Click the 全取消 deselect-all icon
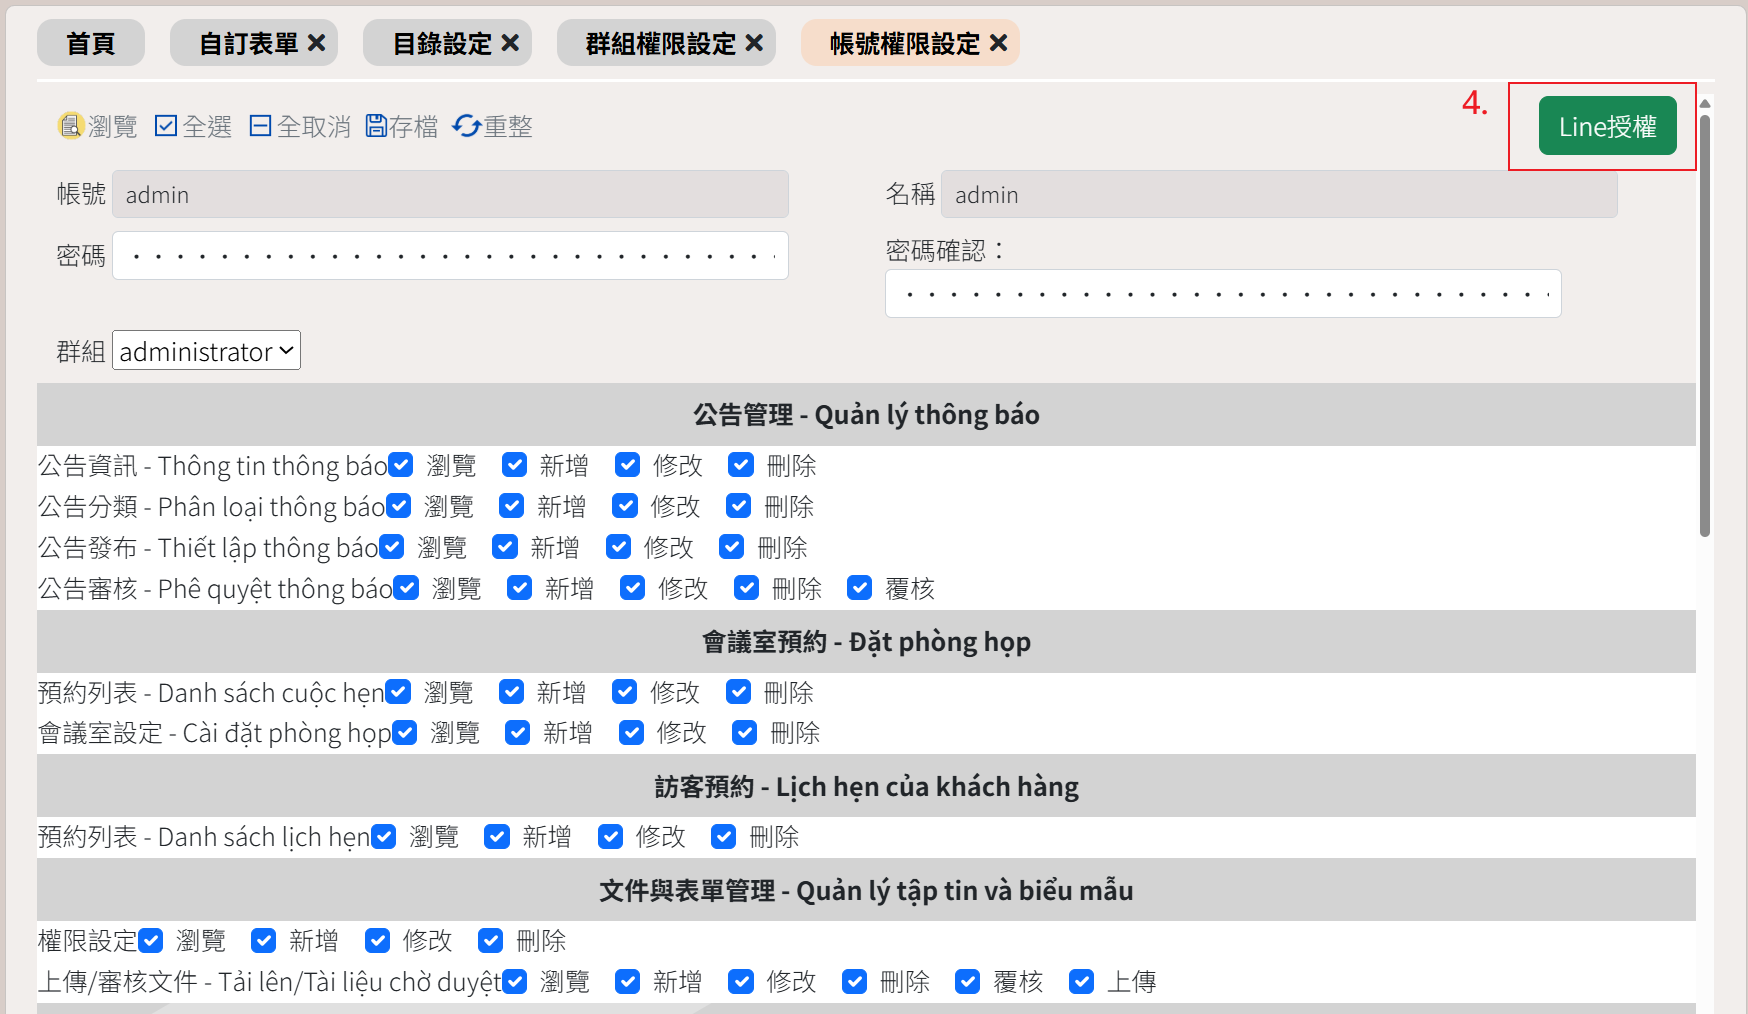Image resolution: width=1748 pixels, height=1014 pixels. (260, 126)
